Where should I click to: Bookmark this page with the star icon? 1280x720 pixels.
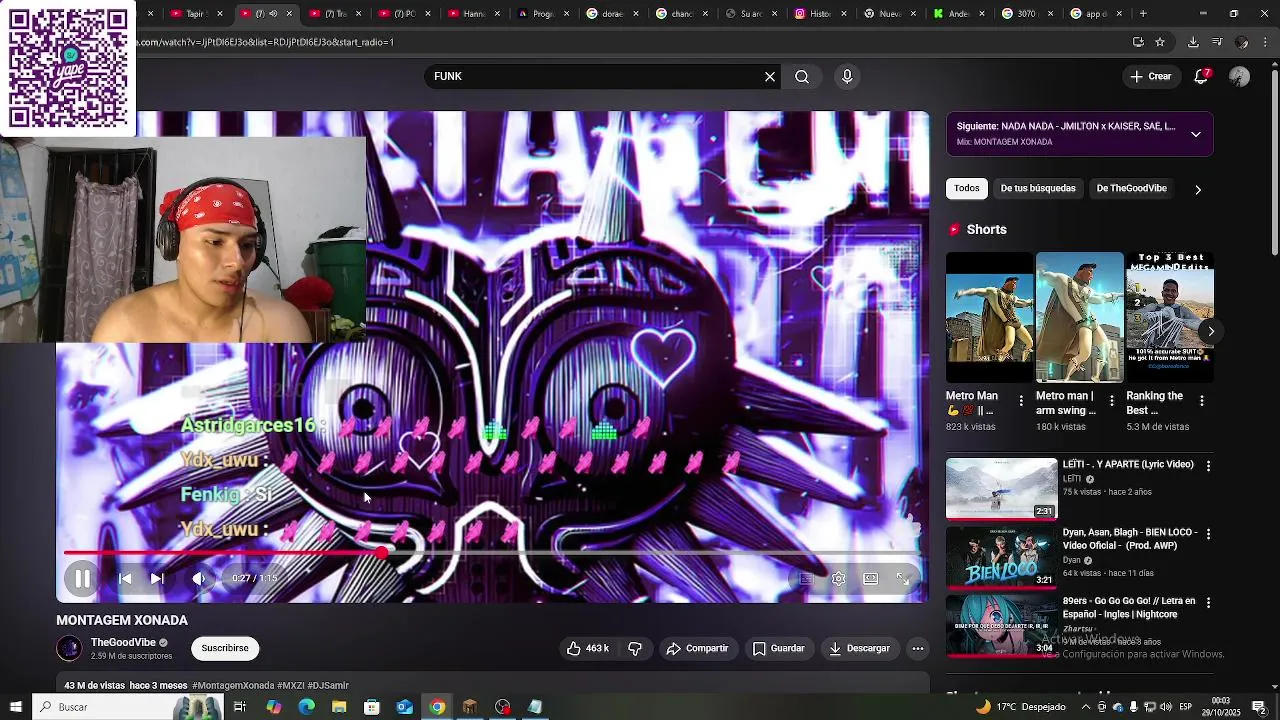coord(1160,42)
